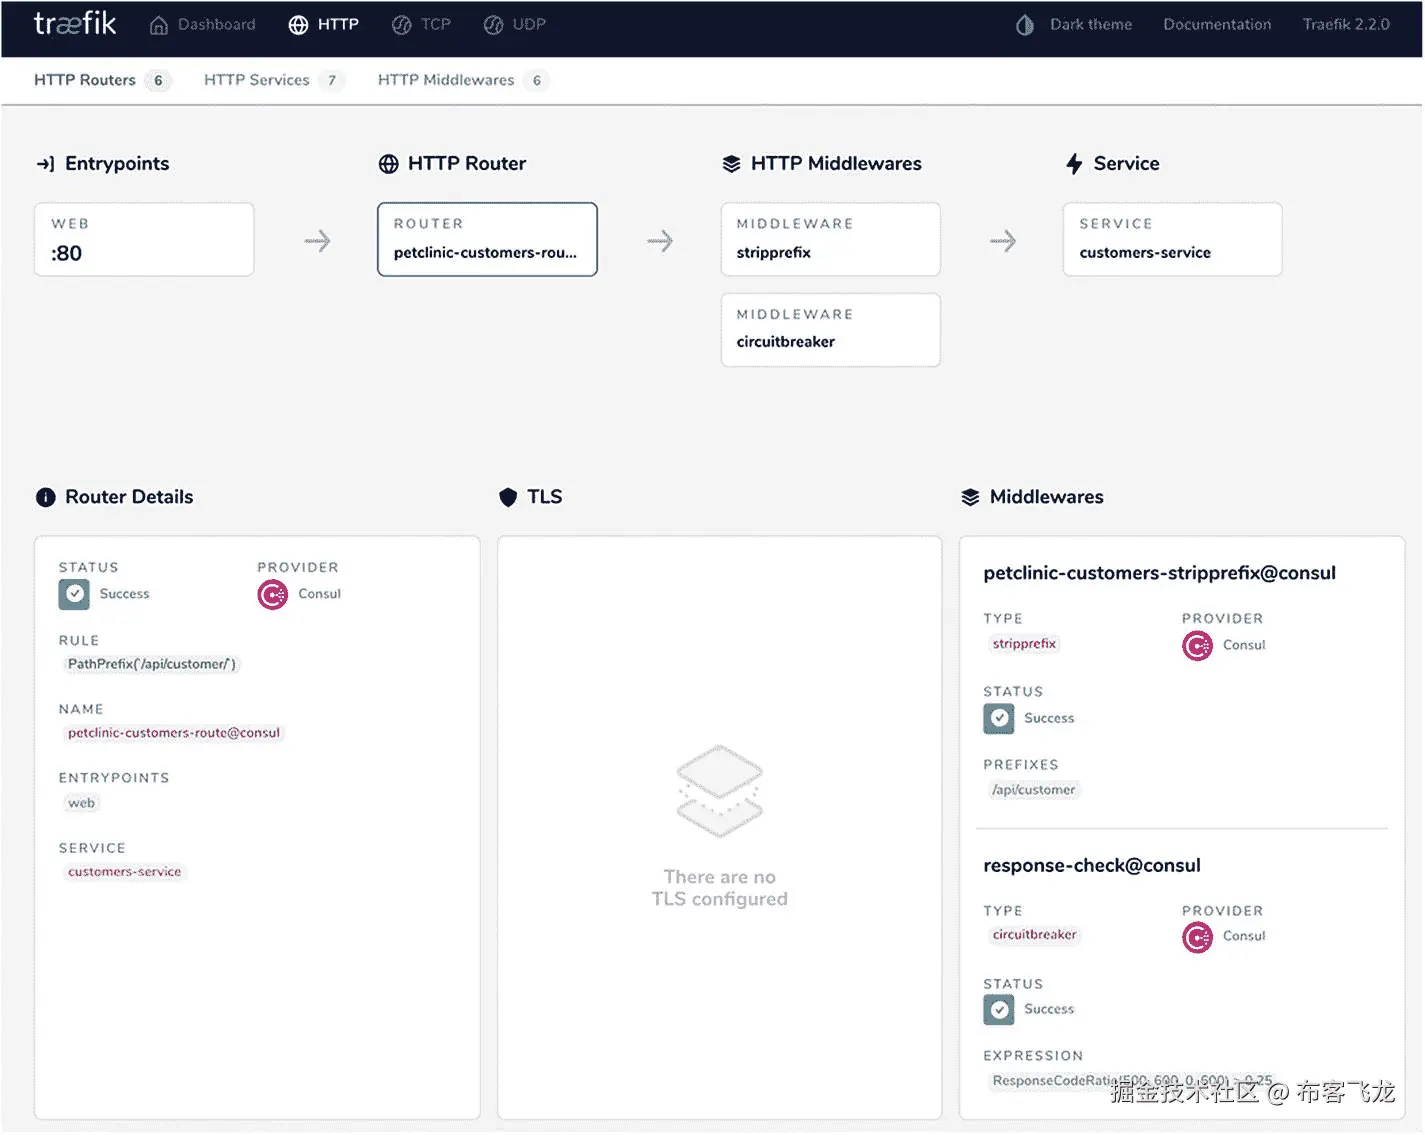This screenshot has width=1425, height=1135.
Task: Click the circuitbreaker type tag
Action: (1034, 936)
